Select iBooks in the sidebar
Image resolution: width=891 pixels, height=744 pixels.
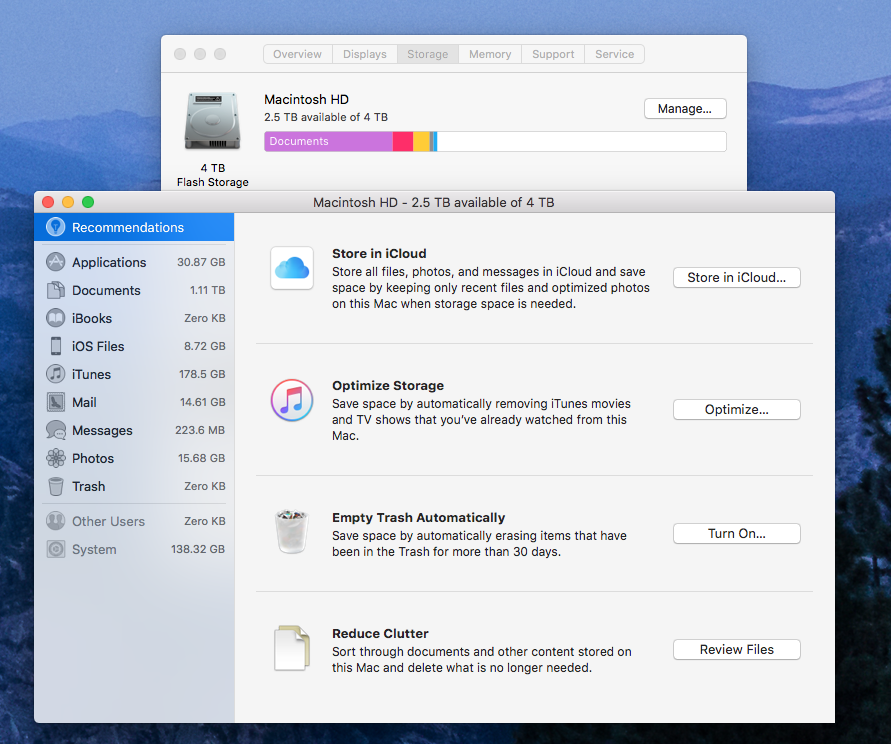click(135, 318)
